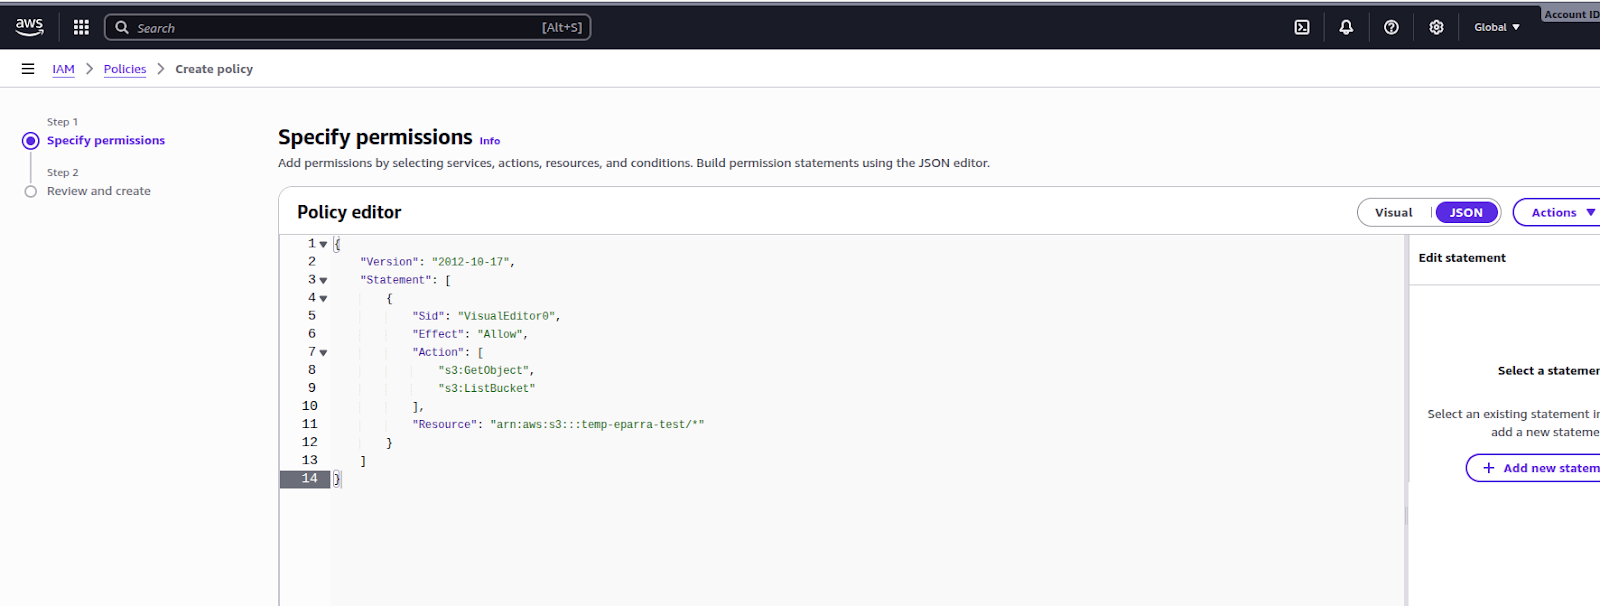
Task: Click the Info link beside Specify permissions
Action: (x=490, y=141)
